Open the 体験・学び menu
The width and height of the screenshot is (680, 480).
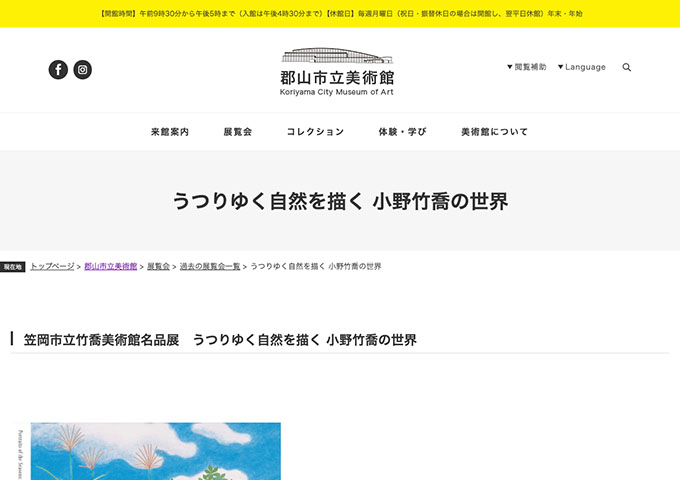(x=402, y=132)
